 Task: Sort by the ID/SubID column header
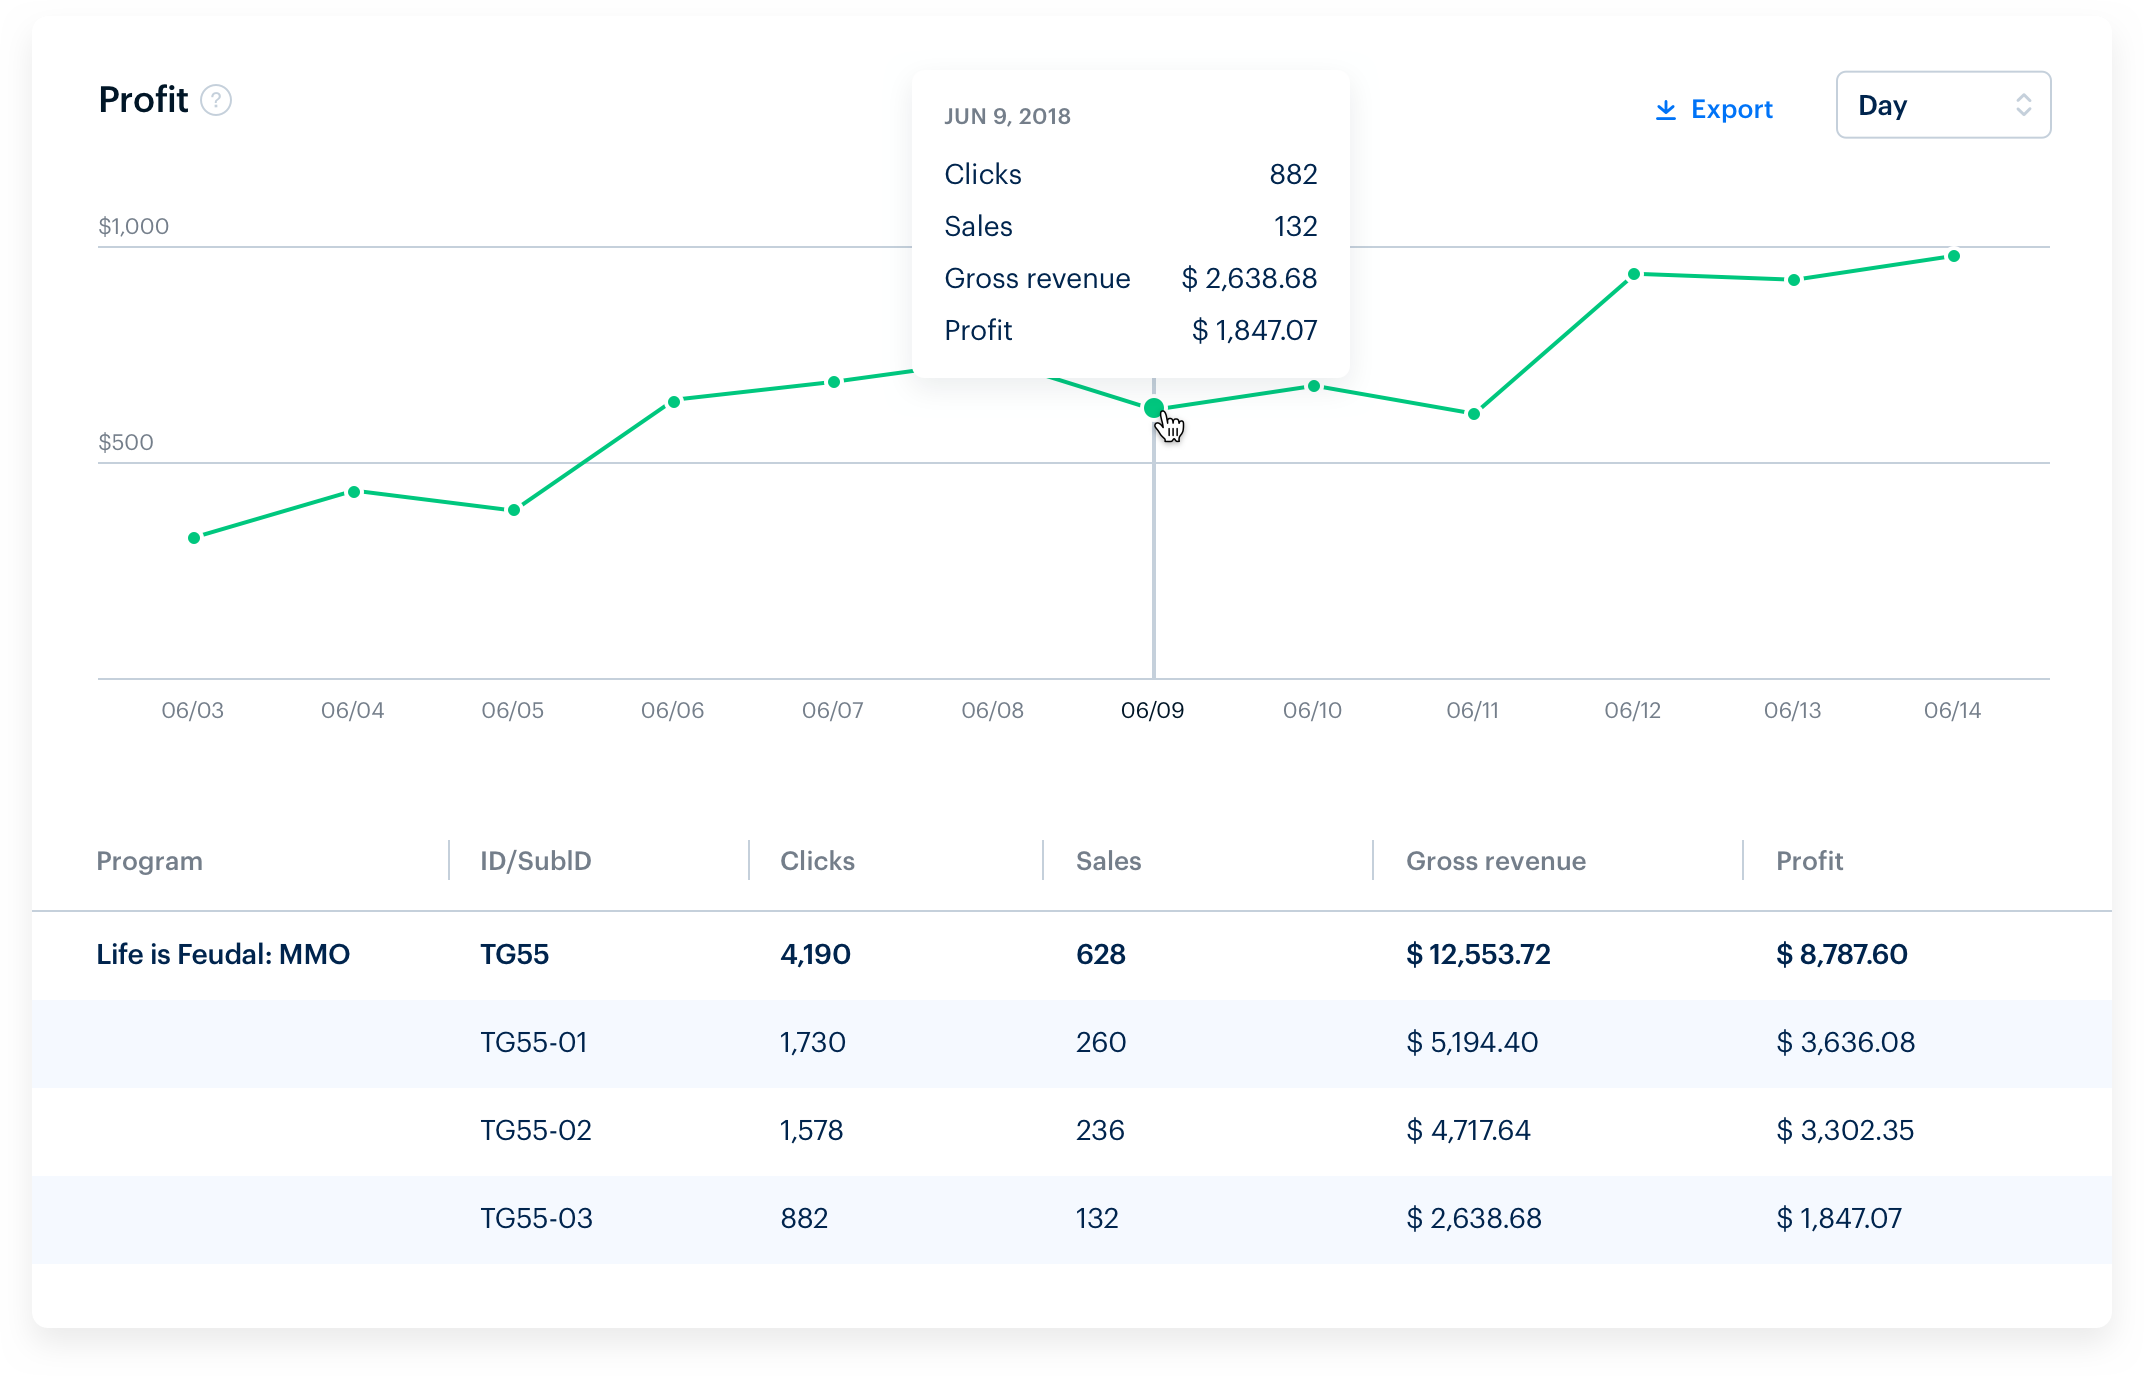coord(536,861)
